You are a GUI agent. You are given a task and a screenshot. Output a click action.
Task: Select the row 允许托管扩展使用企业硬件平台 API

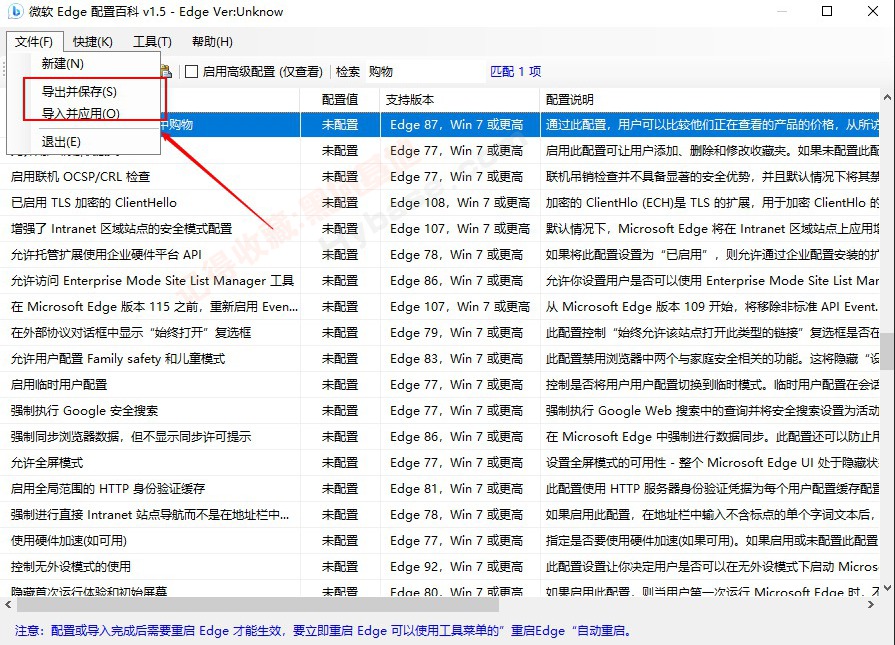tap(440, 255)
